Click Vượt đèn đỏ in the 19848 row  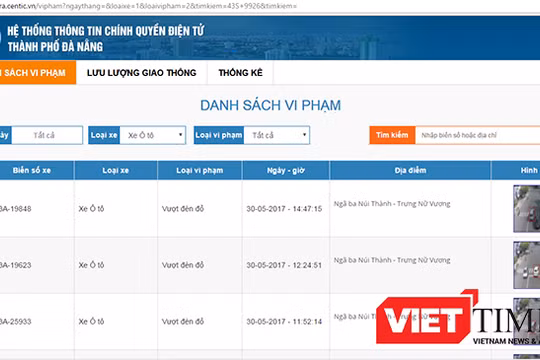click(x=183, y=209)
